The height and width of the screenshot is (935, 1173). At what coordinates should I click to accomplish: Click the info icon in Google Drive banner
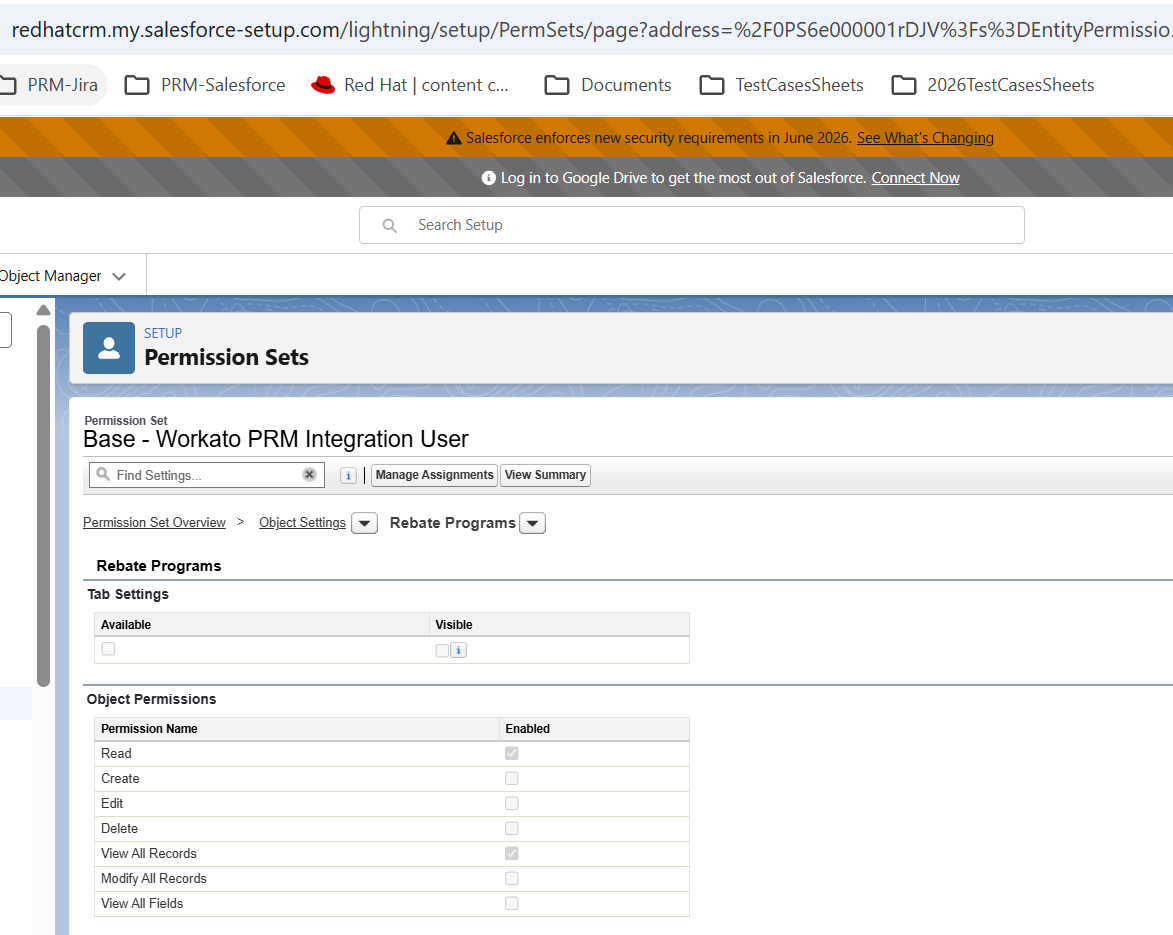(x=489, y=178)
